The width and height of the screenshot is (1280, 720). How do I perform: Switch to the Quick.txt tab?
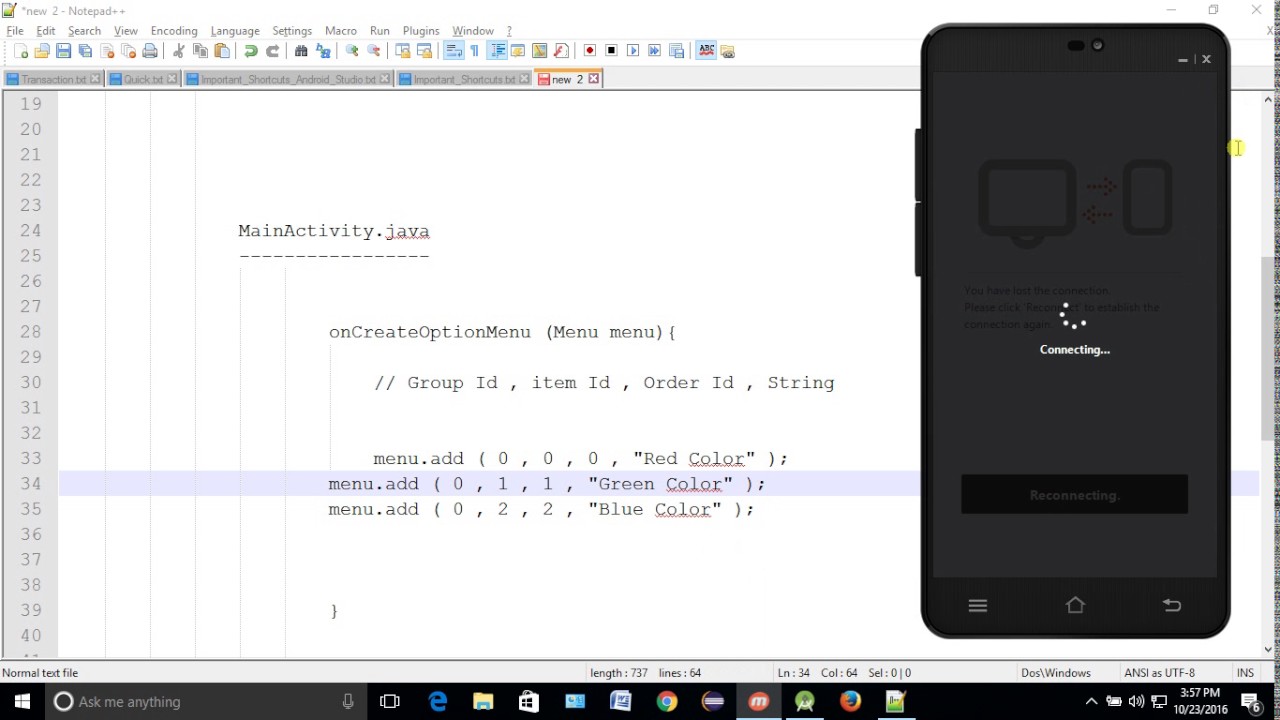[x=143, y=79]
